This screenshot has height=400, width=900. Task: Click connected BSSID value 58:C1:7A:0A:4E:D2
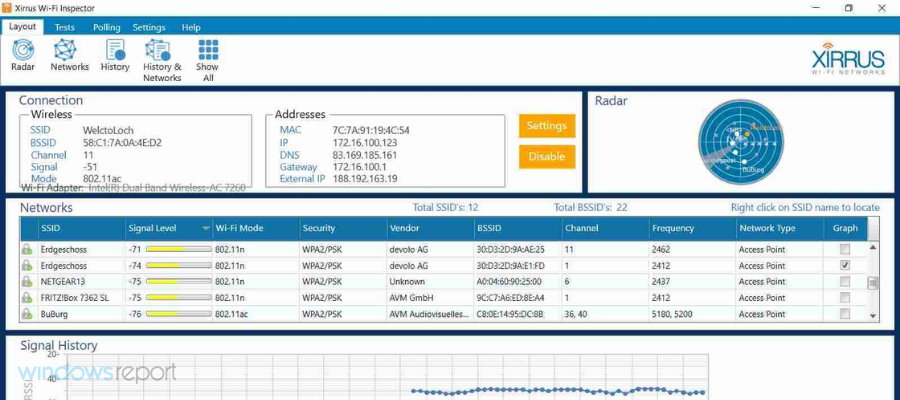122,143
